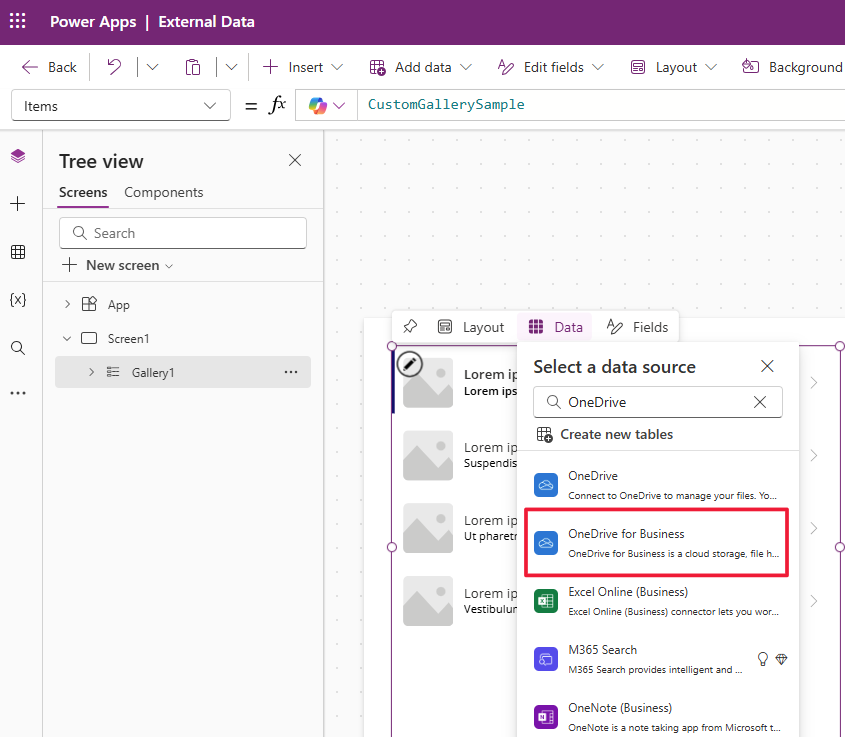Click the fx formula icon in formula bar
845x737 pixels.
(x=277, y=104)
